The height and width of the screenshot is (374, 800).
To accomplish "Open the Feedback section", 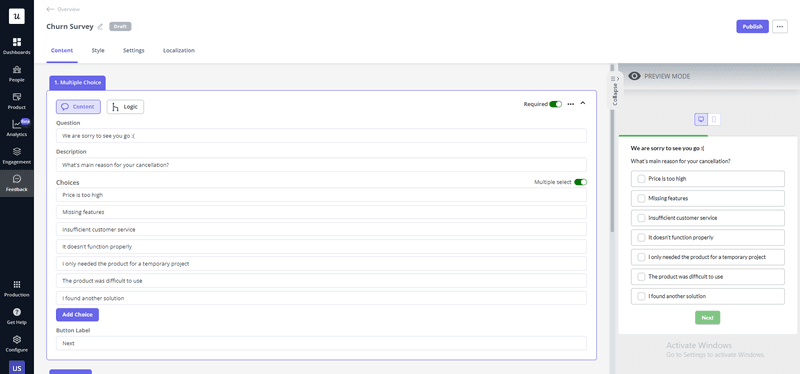I will [17, 183].
